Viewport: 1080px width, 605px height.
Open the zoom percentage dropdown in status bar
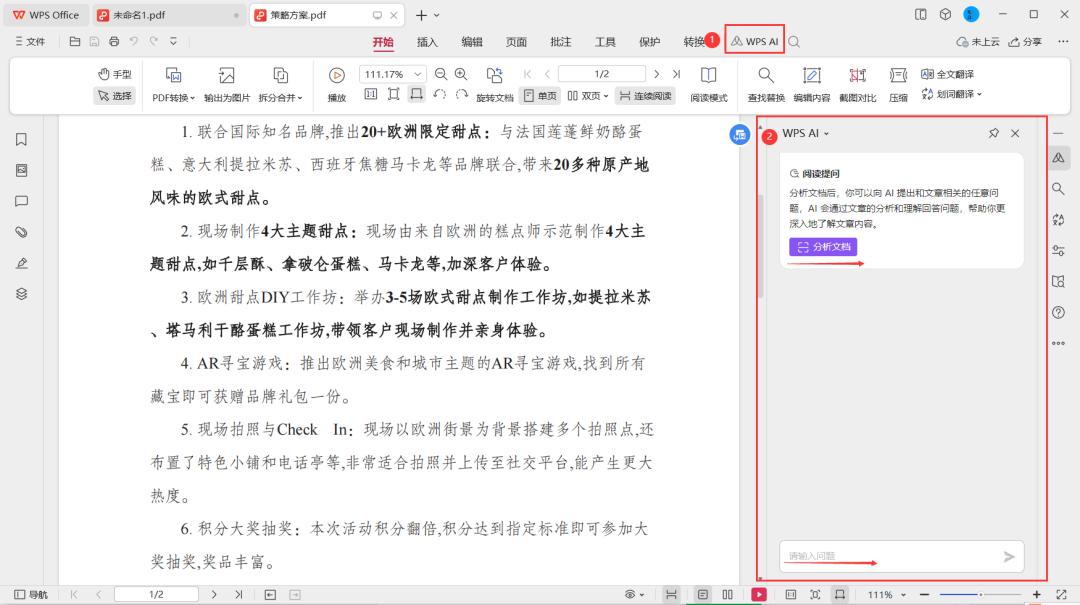click(x=885, y=593)
